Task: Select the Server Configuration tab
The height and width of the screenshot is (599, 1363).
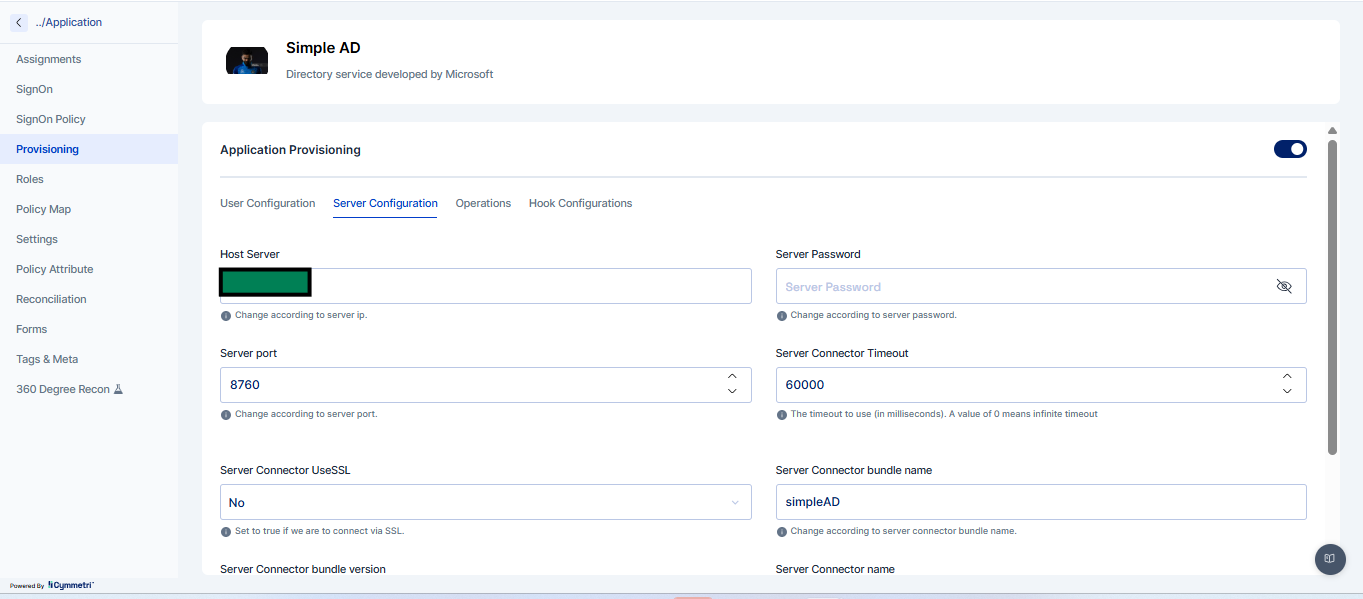Action: pyautogui.click(x=385, y=203)
